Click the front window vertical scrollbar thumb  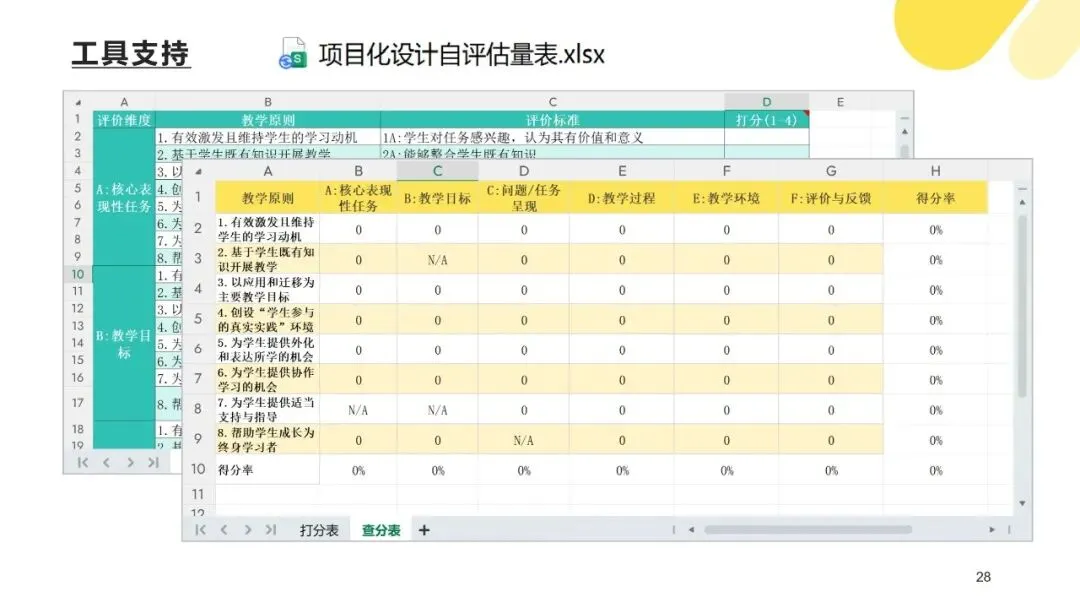pos(1022,306)
